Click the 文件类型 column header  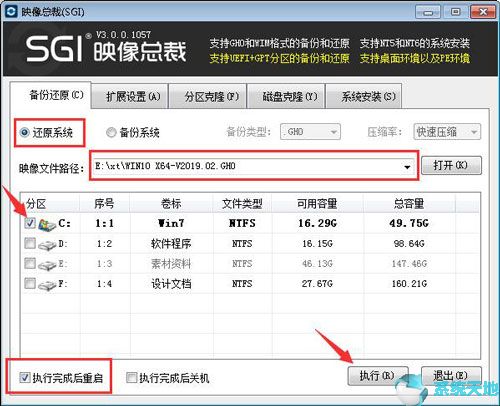click(242, 203)
